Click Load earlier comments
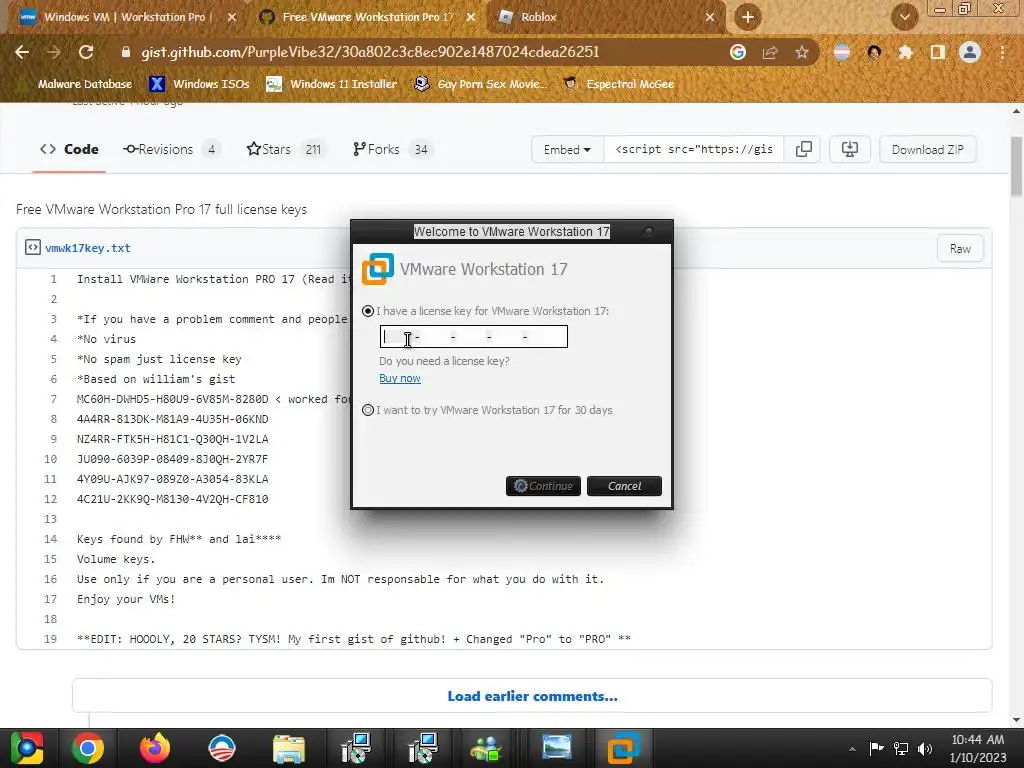This screenshot has width=1024, height=768. tap(532, 696)
